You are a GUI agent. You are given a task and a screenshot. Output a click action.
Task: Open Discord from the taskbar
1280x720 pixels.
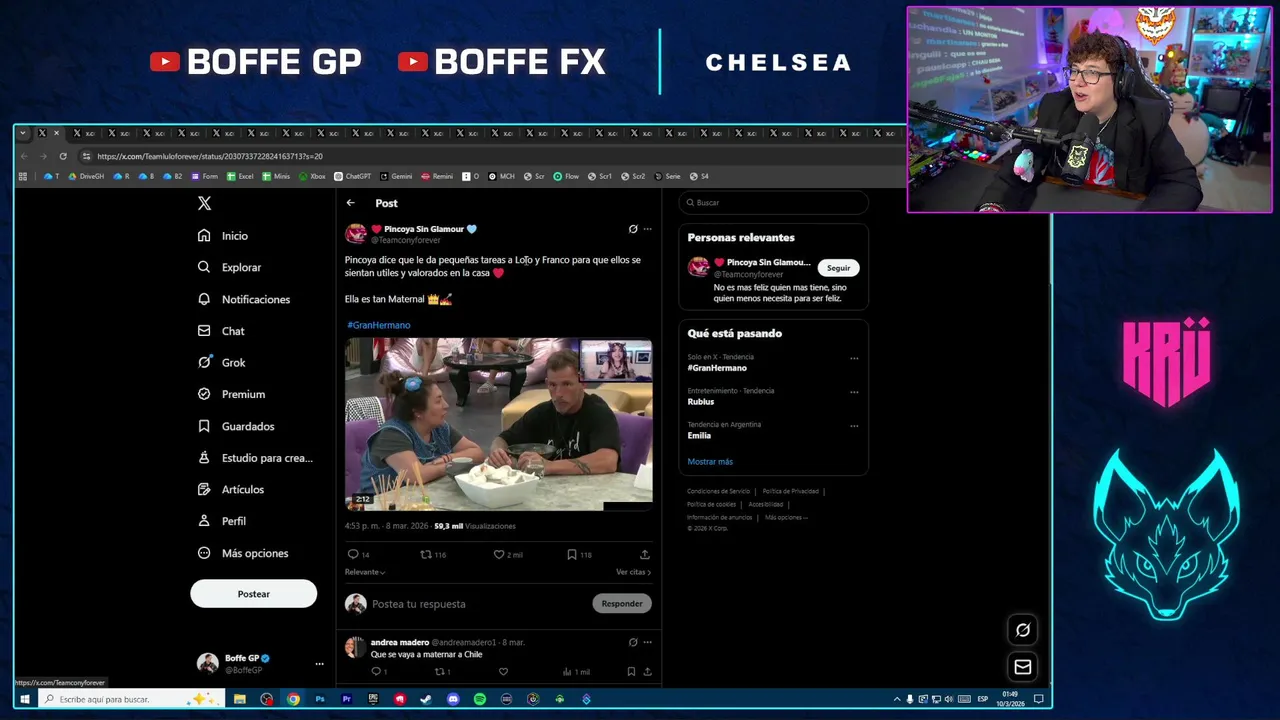453,699
